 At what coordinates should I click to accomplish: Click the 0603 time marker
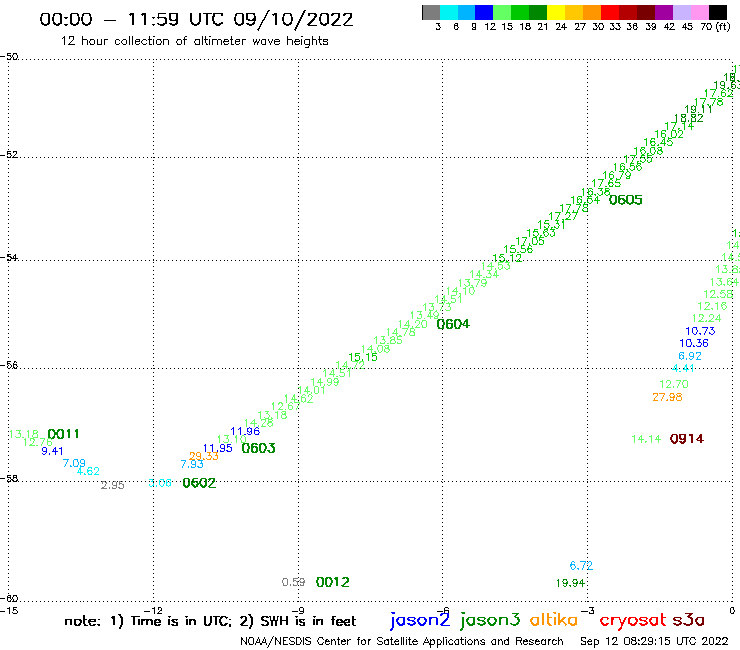tap(258, 448)
